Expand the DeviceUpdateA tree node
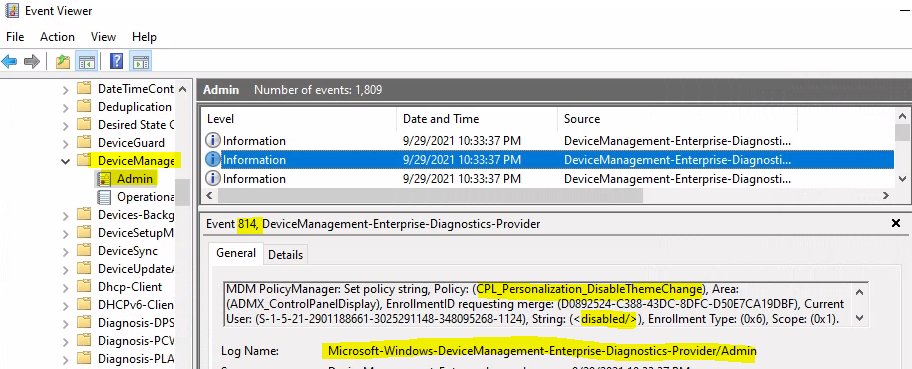 pos(66,269)
